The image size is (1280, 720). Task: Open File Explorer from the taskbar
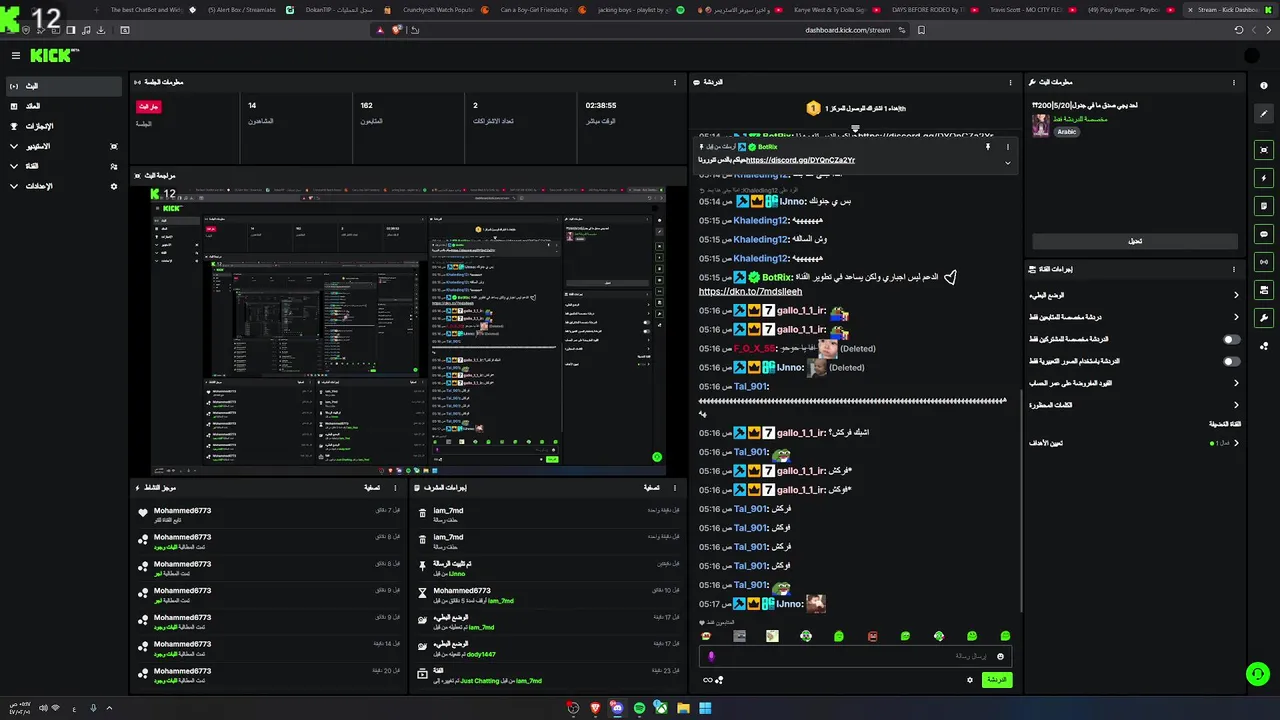683,708
